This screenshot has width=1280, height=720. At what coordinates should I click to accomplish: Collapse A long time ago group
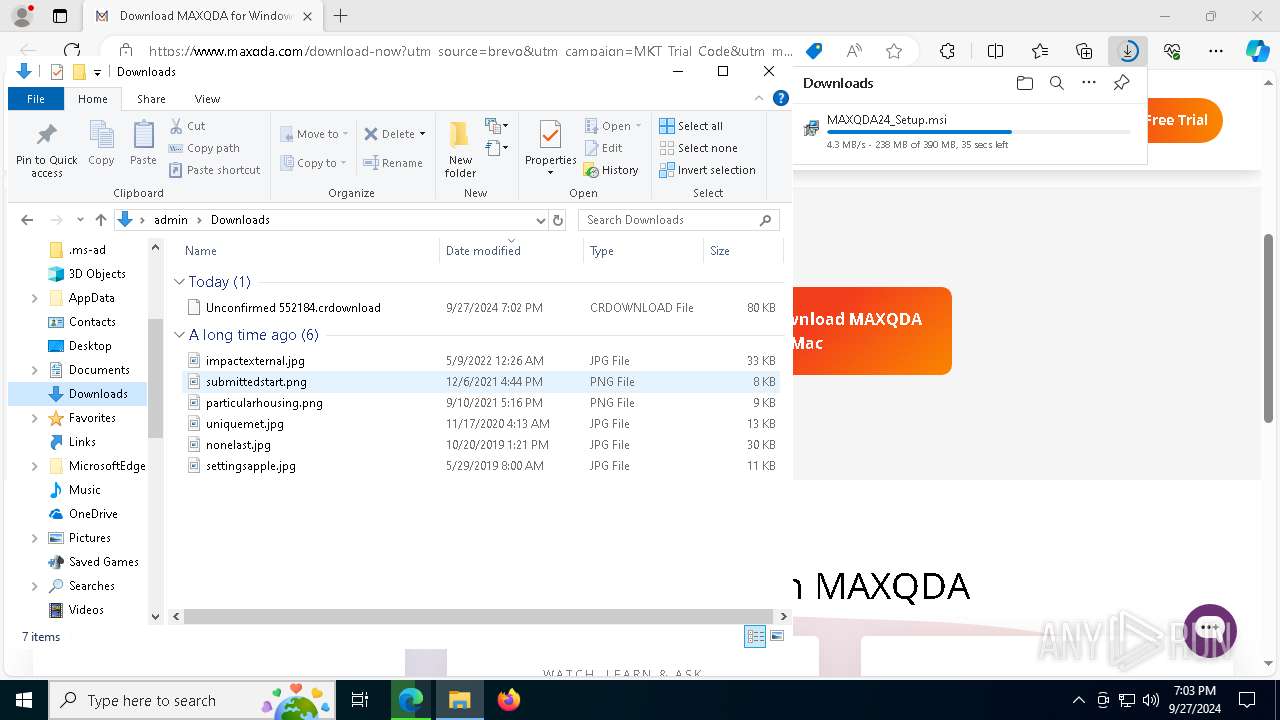click(179, 335)
